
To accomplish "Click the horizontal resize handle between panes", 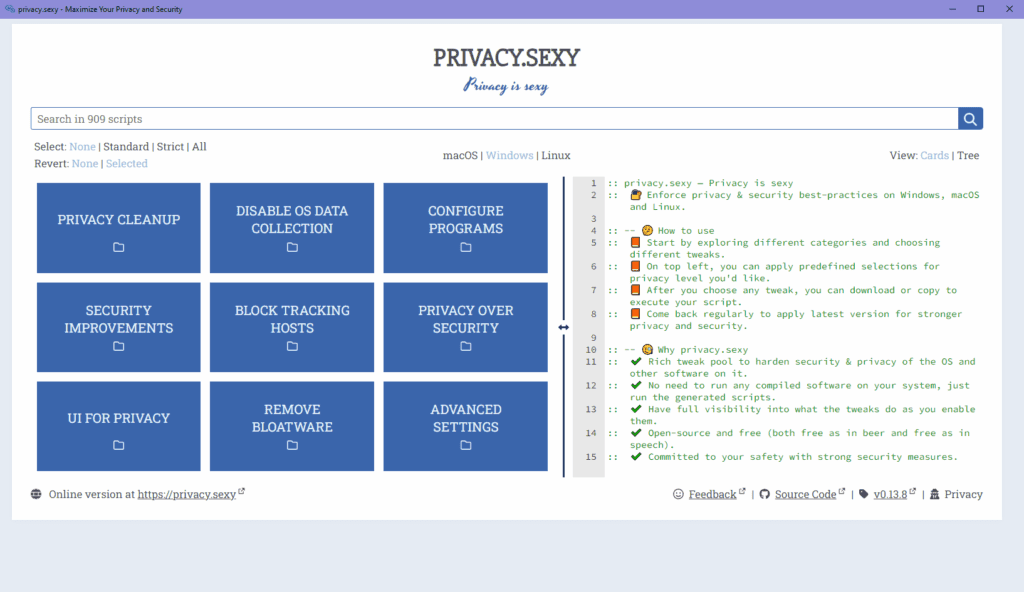I will pyautogui.click(x=564, y=327).
